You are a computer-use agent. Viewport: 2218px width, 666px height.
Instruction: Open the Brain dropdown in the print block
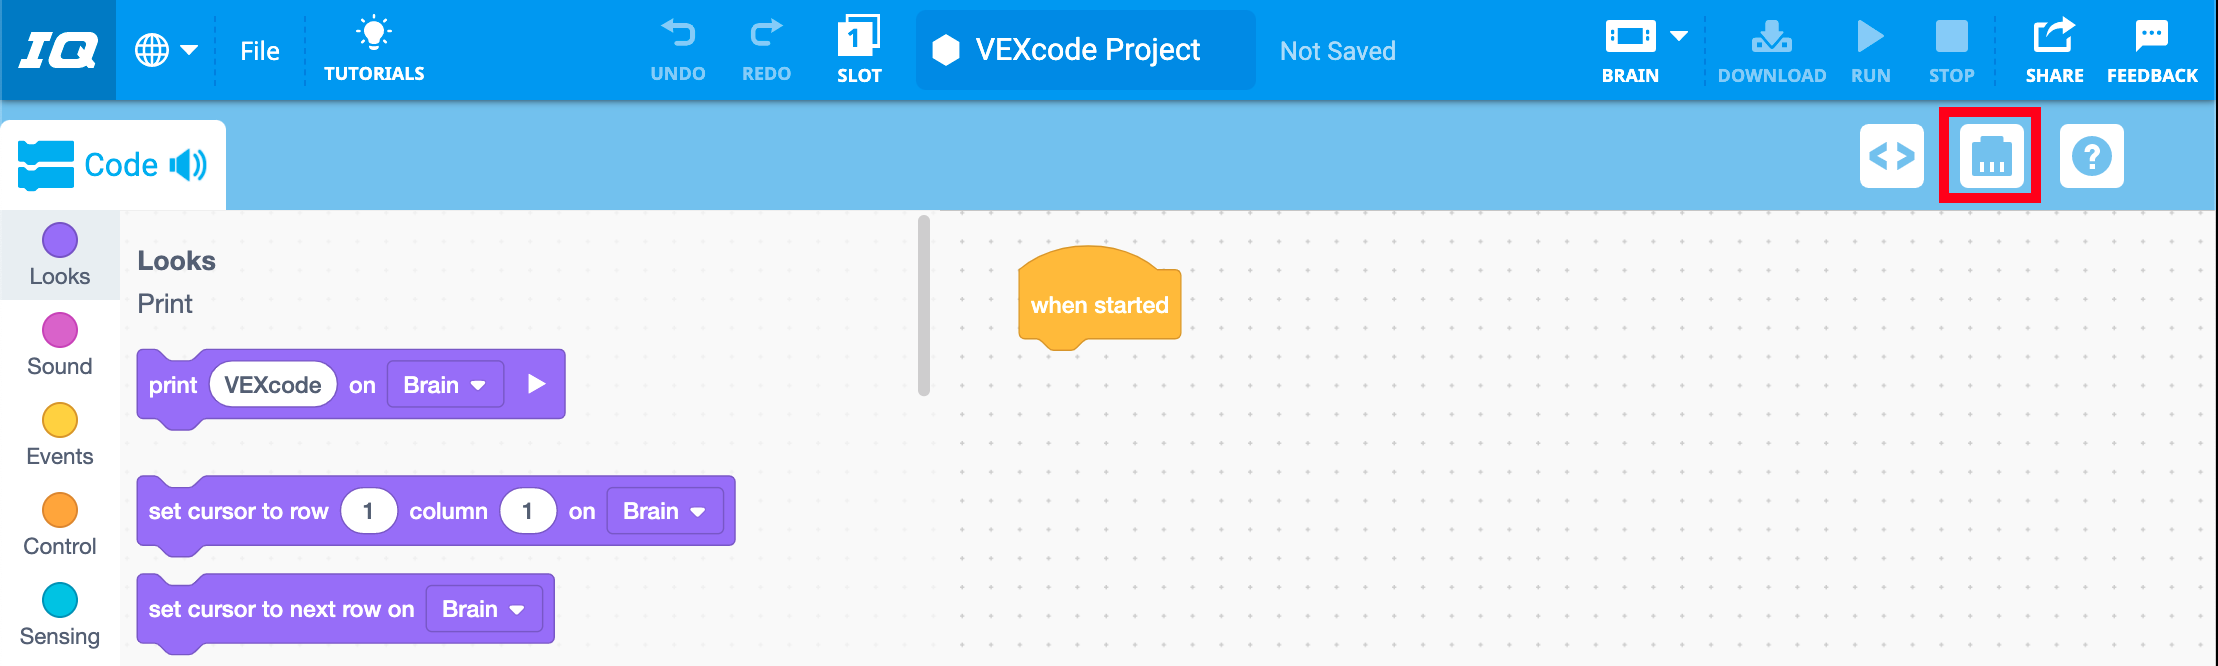[444, 384]
